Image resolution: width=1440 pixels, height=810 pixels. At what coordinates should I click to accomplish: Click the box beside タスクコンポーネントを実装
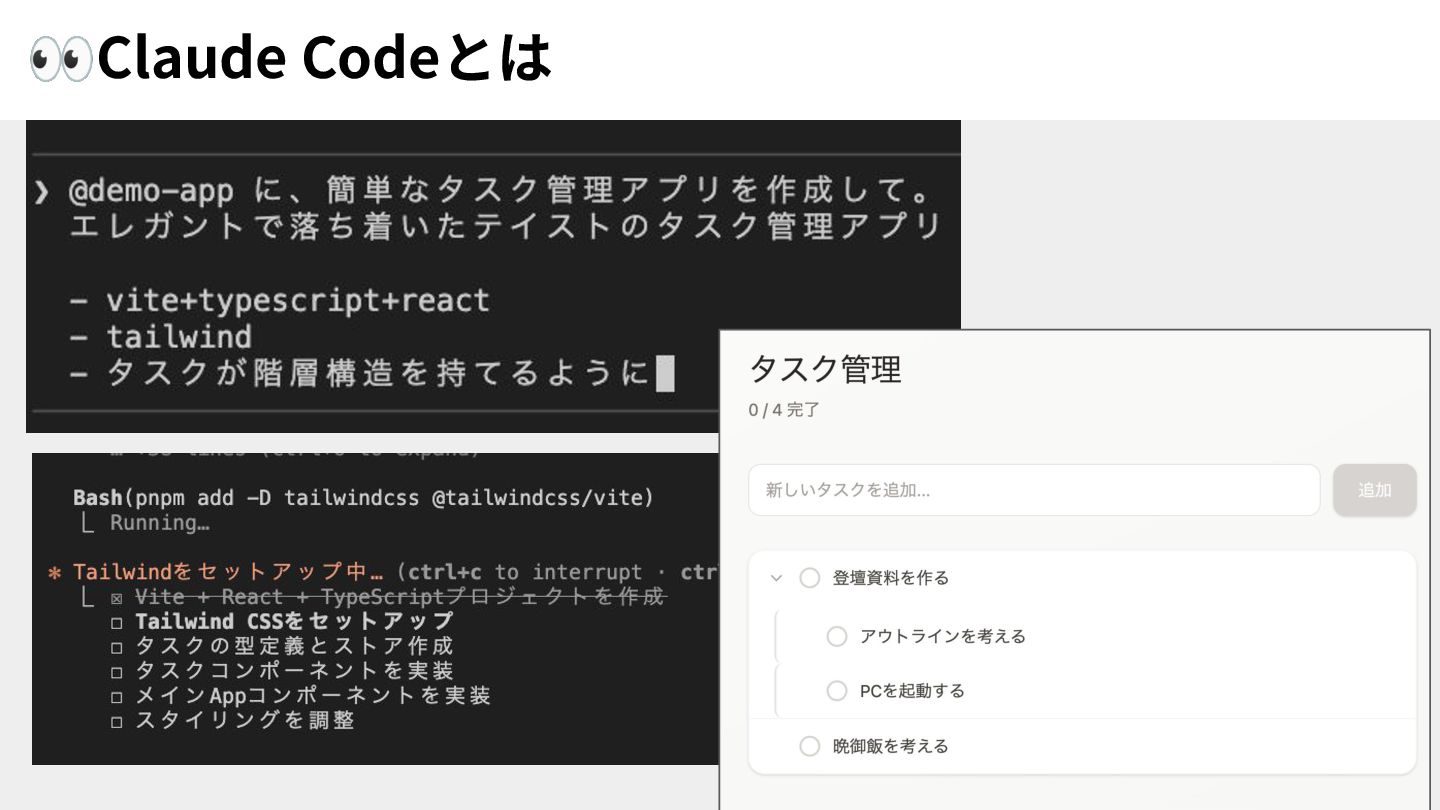[x=117, y=671]
